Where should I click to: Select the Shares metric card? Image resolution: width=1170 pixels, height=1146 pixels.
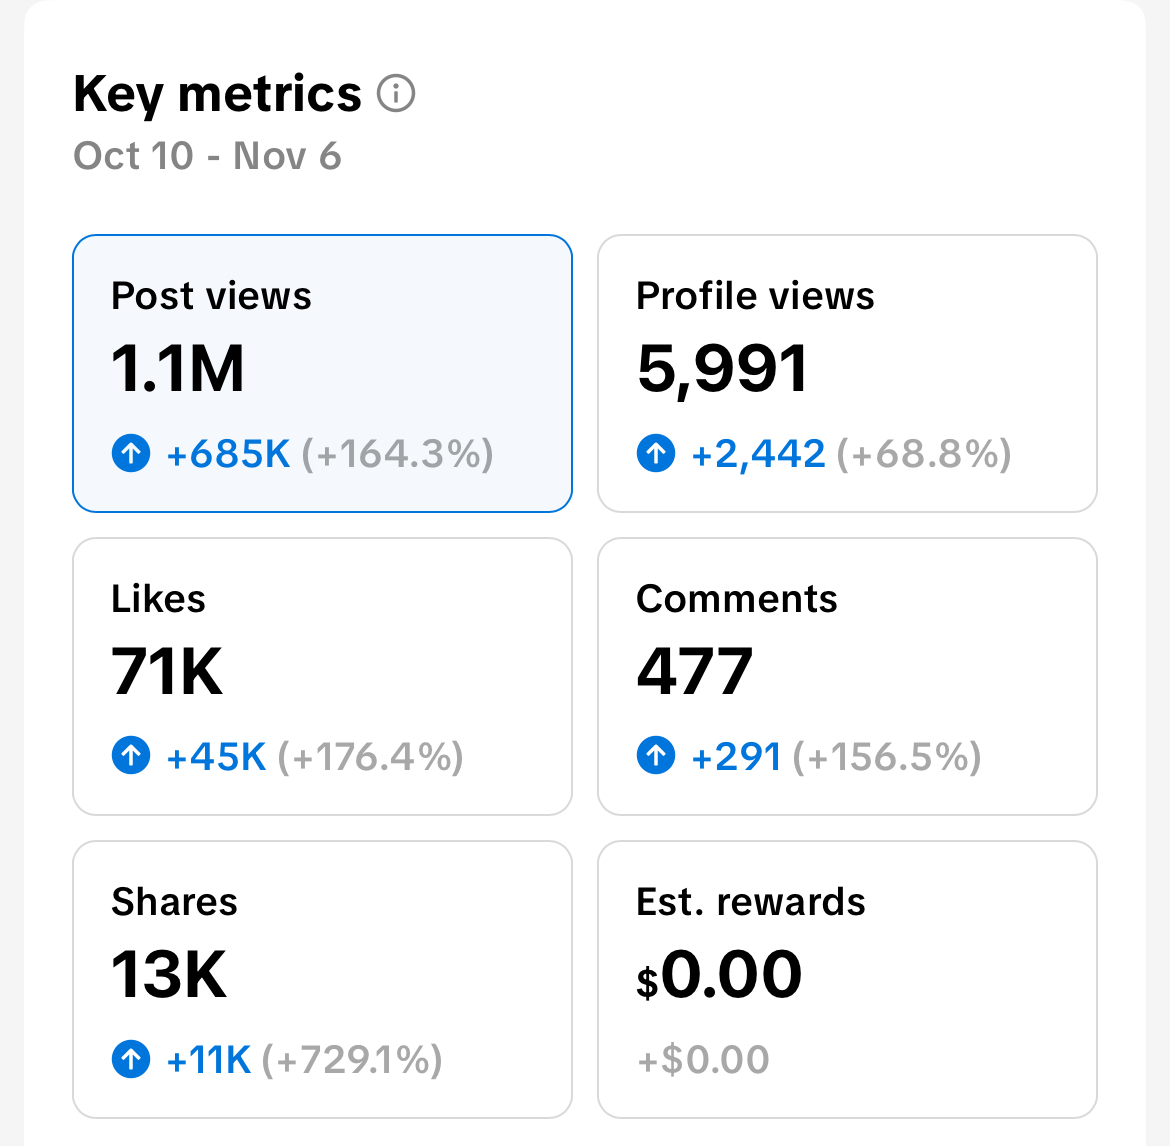[x=321, y=980]
